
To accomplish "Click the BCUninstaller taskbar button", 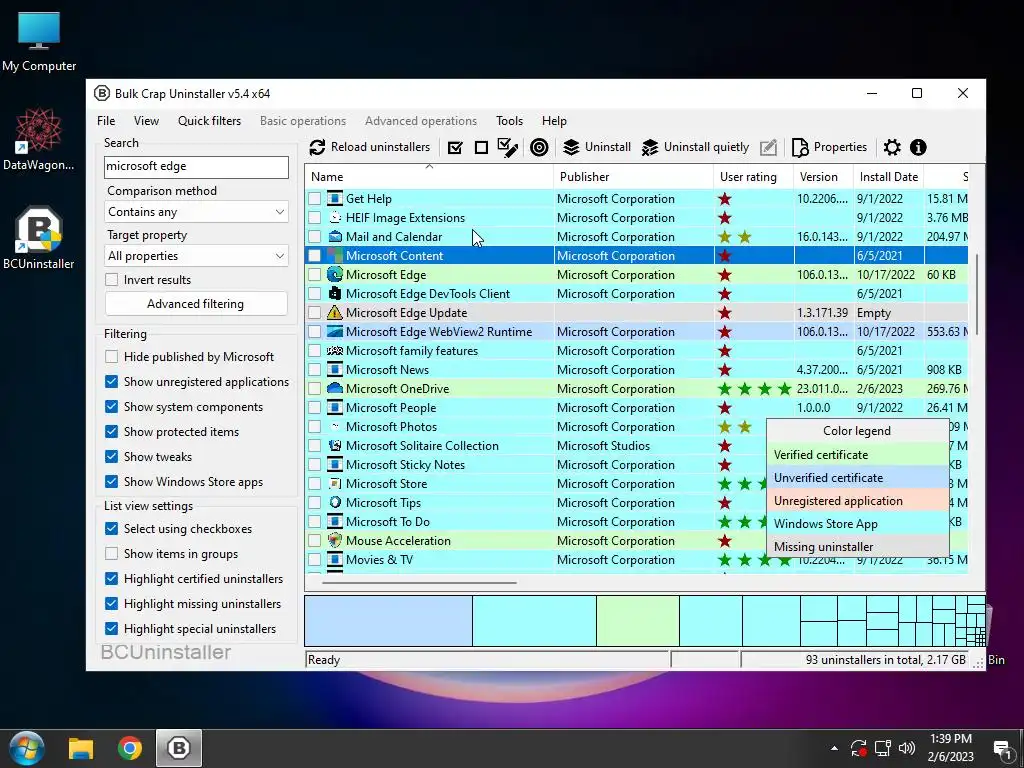I will click(x=179, y=748).
